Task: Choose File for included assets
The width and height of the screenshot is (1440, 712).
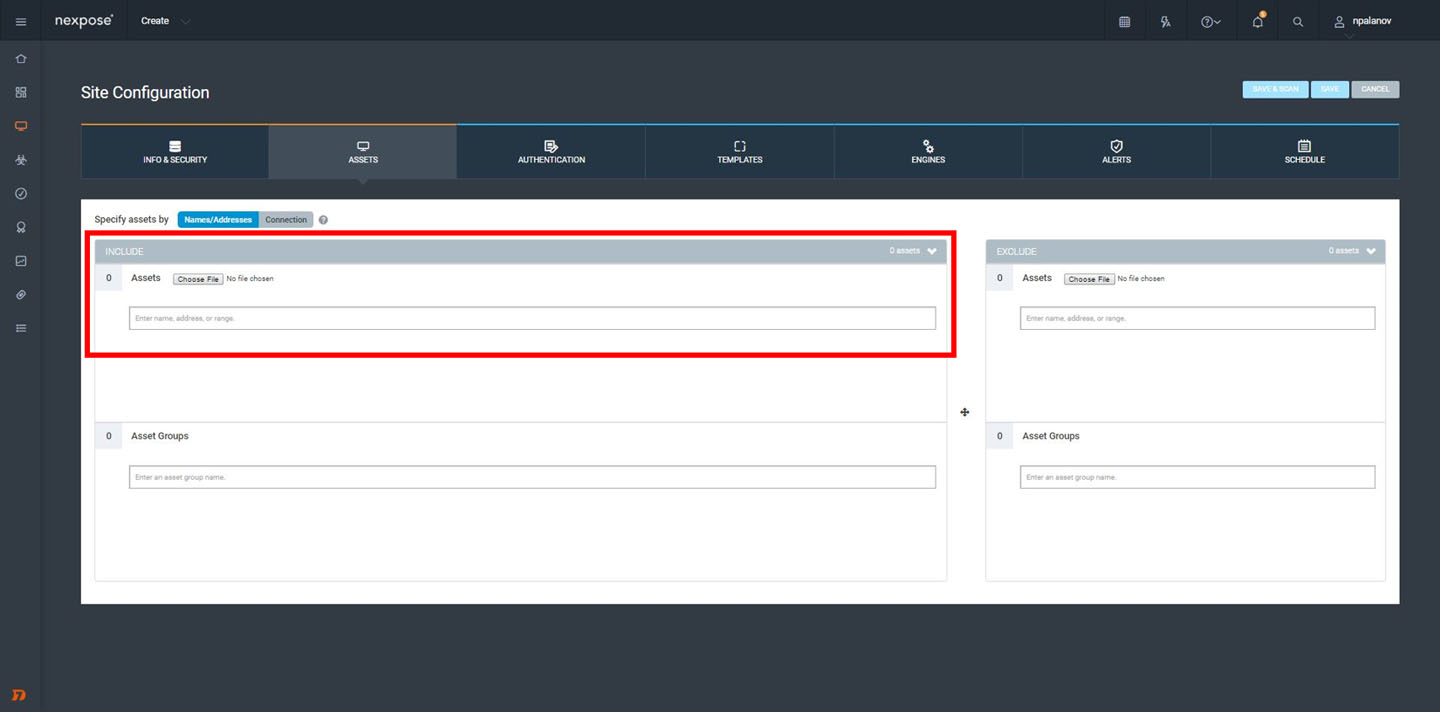Action: (x=198, y=279)
